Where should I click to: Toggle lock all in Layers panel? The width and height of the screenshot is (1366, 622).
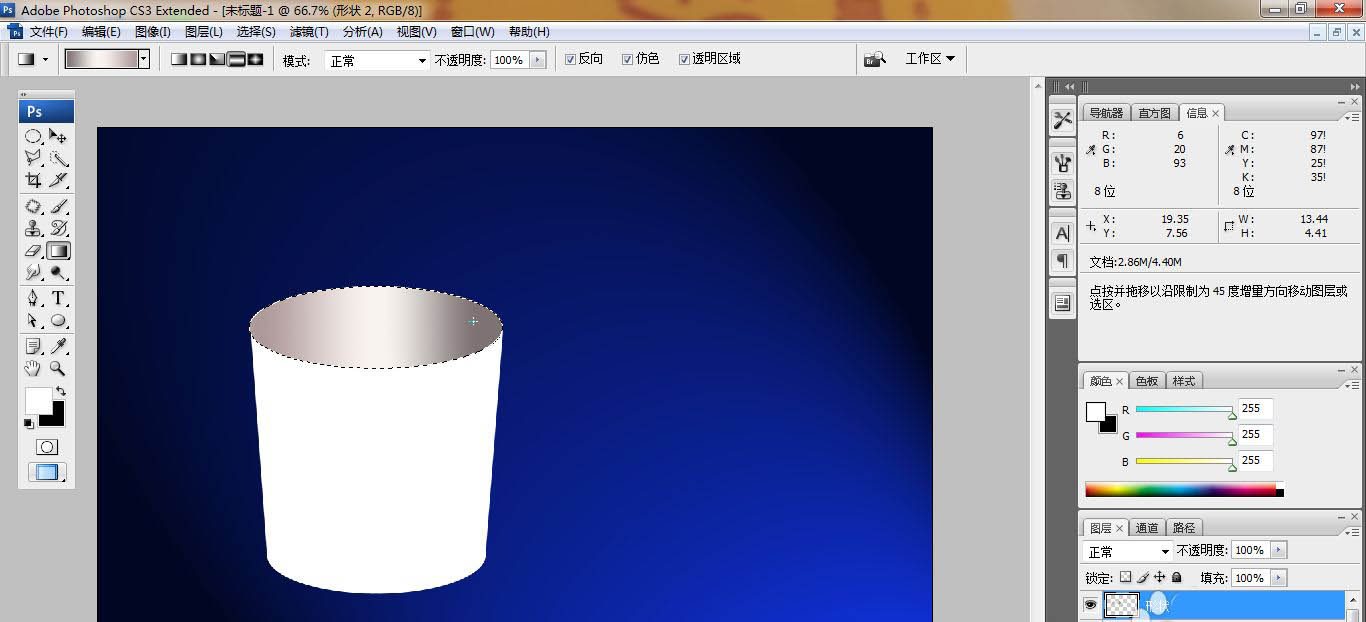[1177, 577]
